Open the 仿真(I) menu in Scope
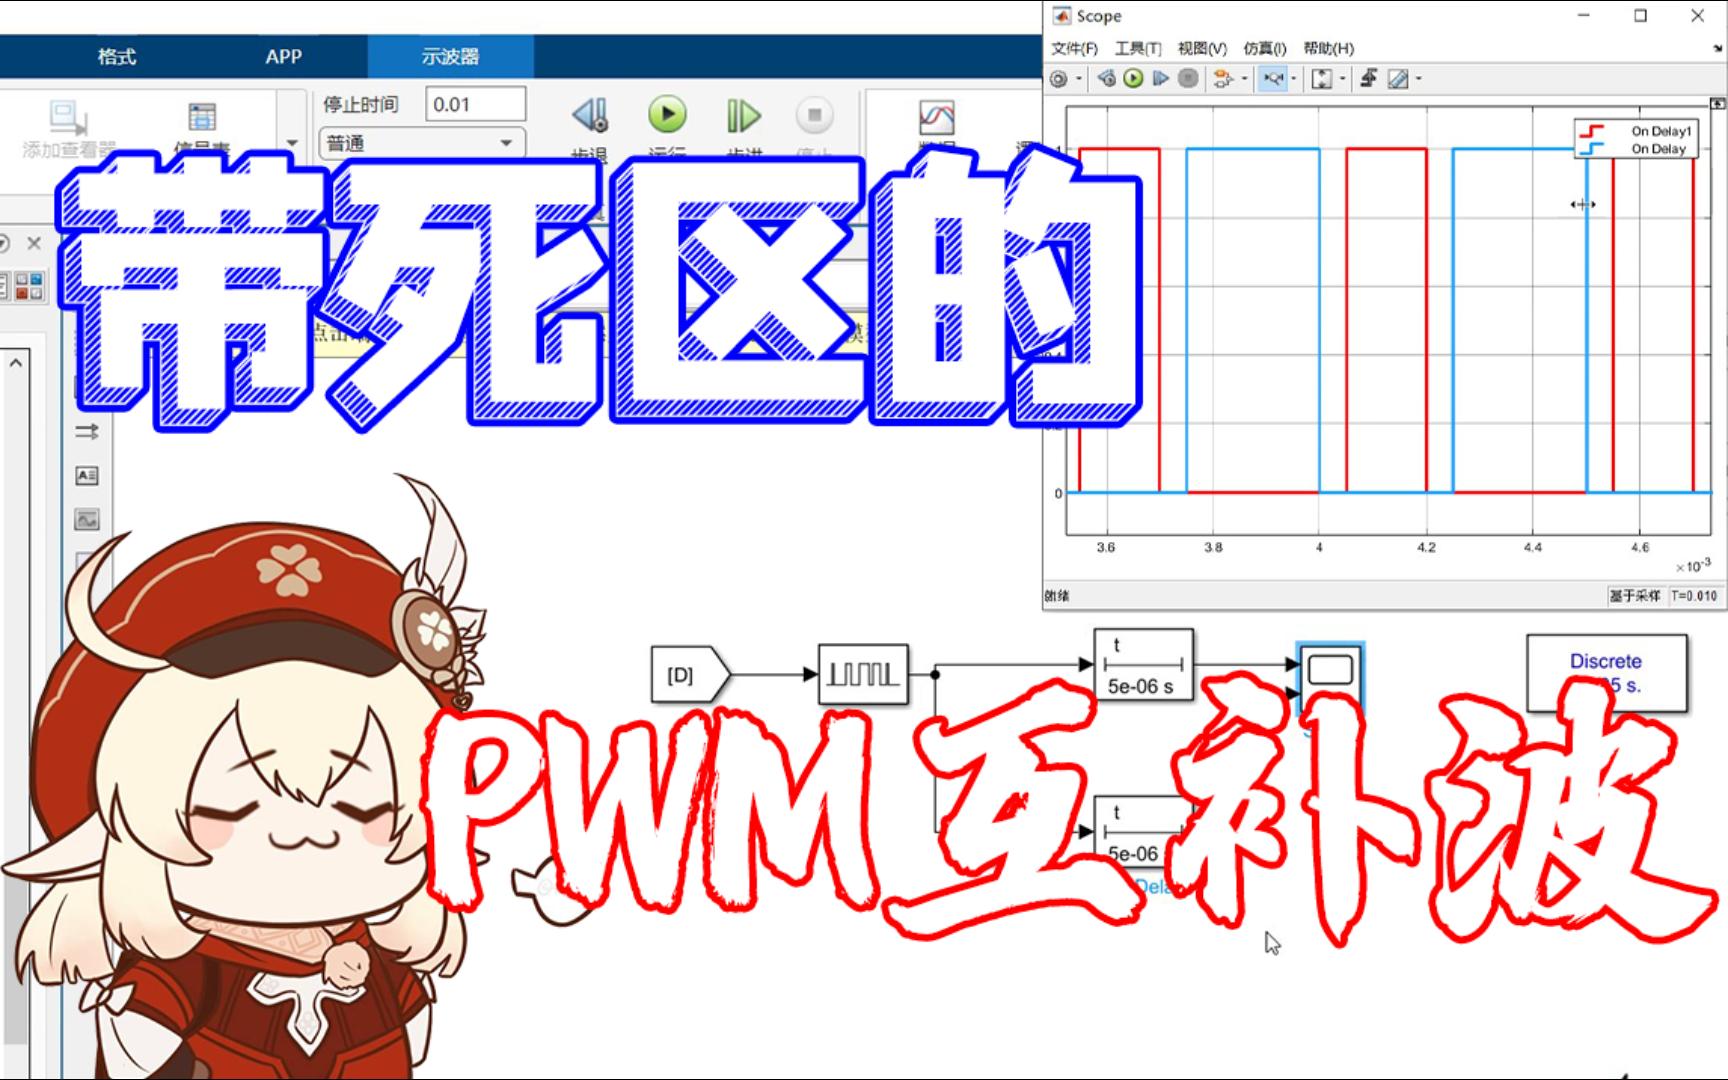 (1264, 47)
